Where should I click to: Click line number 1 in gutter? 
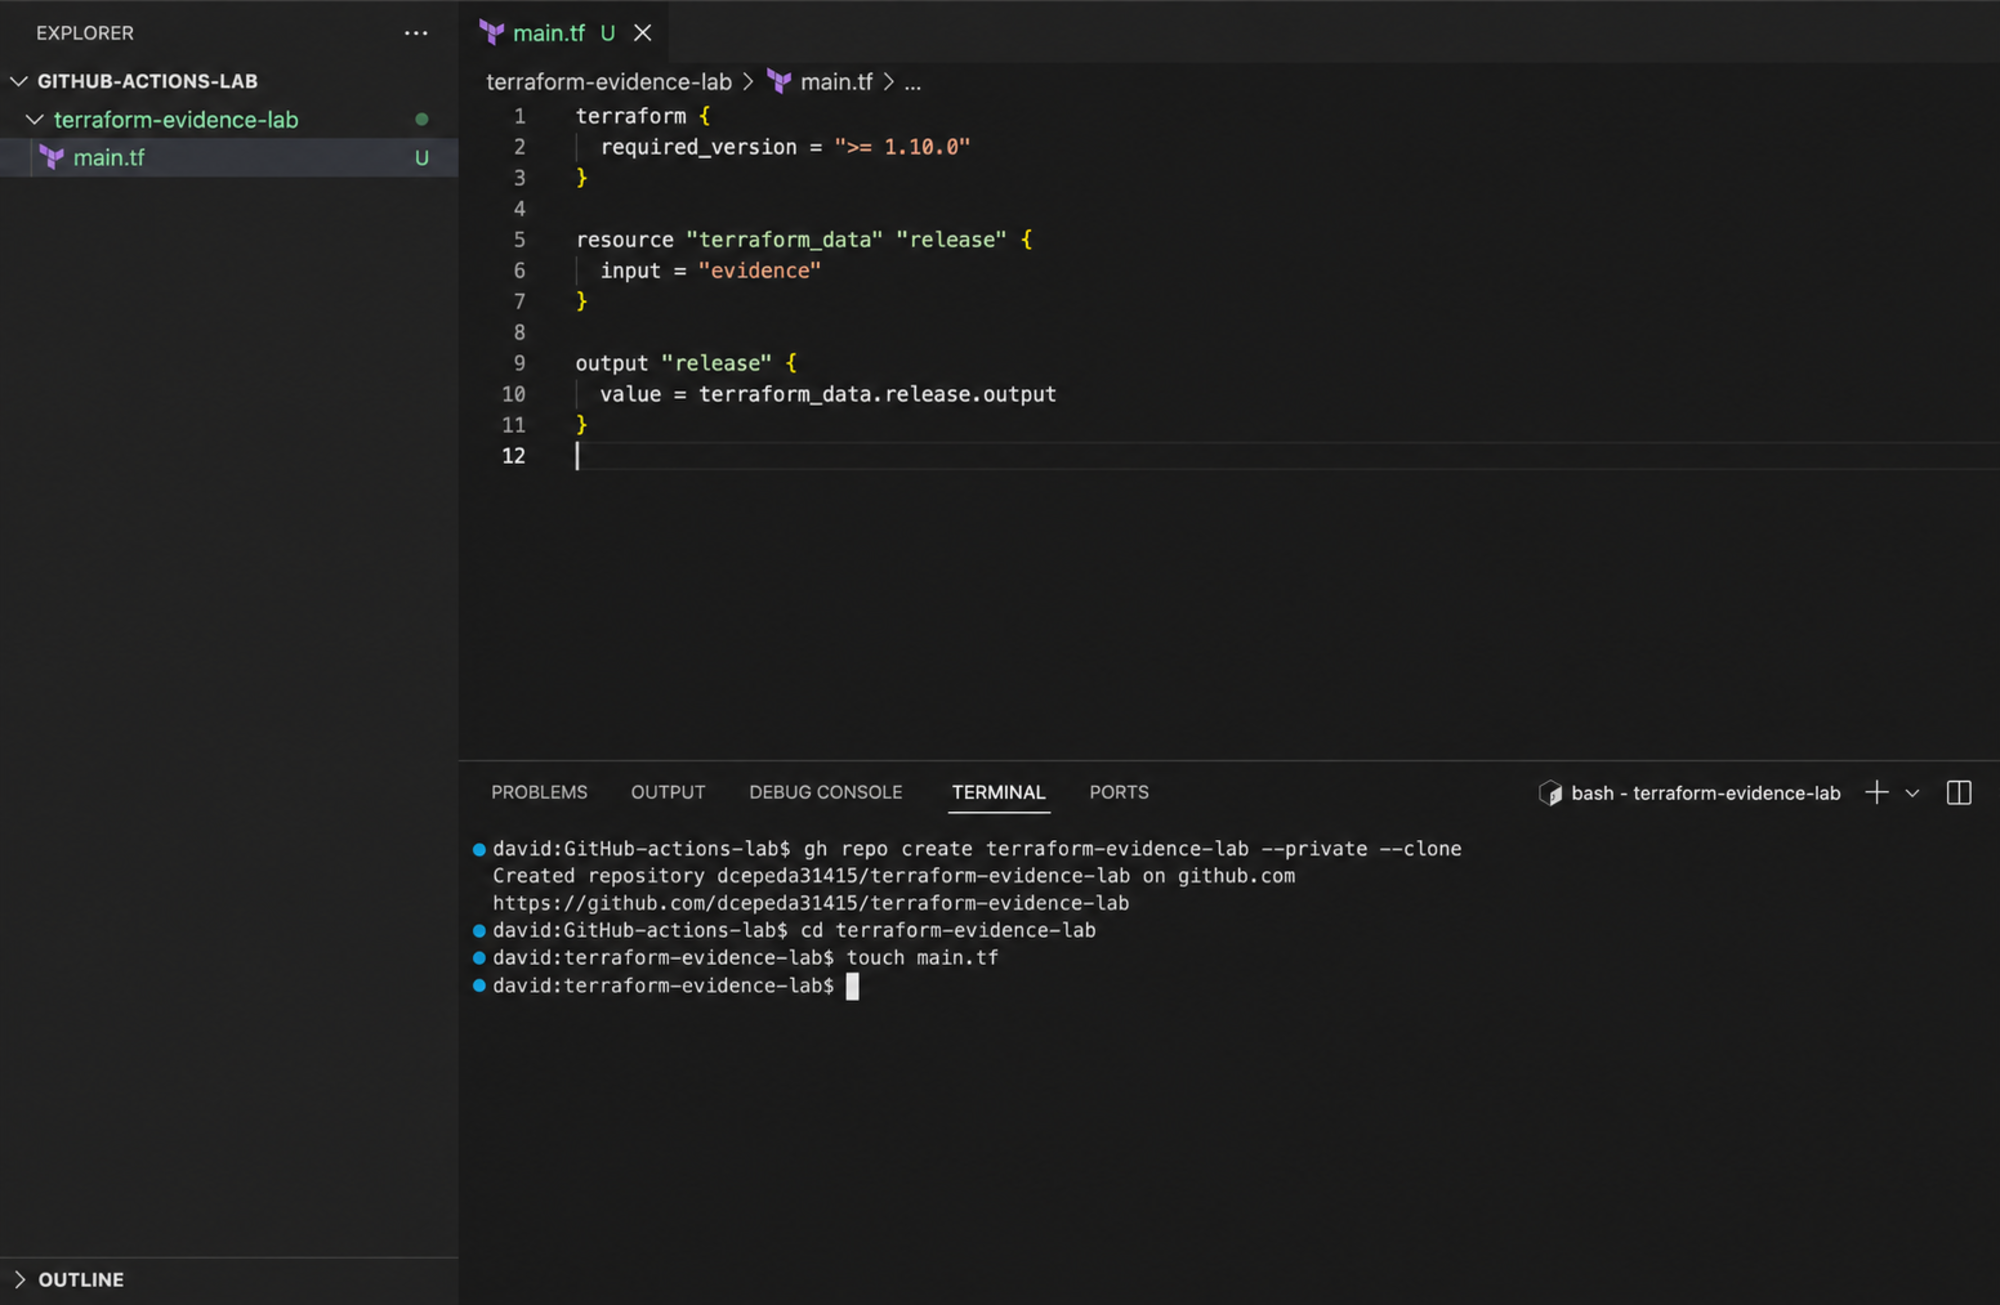pyautogui.click(x=519, y=116)
